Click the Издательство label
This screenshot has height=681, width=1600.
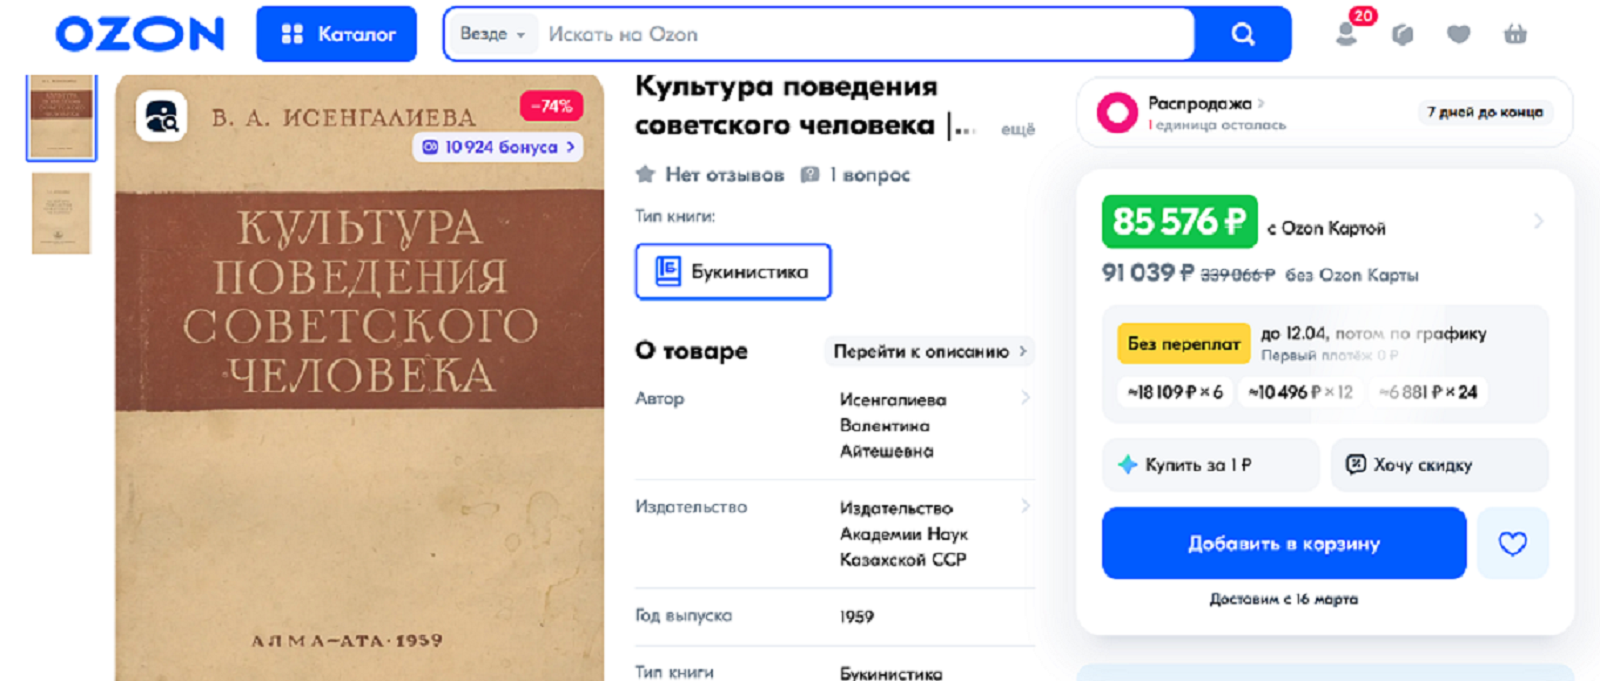pos(691,507)
